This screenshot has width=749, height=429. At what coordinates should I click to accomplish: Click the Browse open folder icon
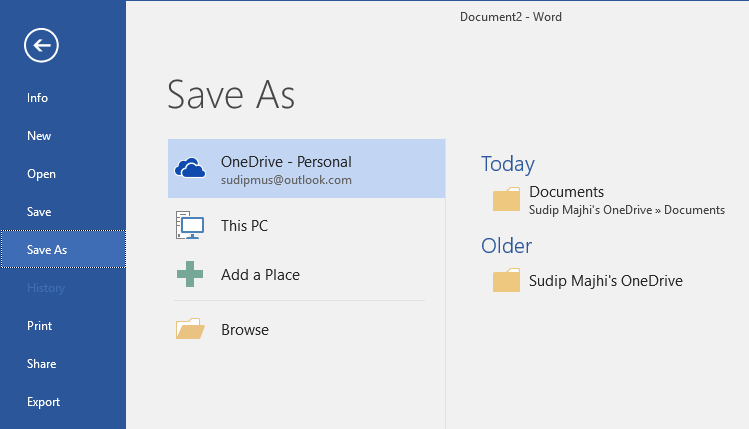pyautogui.click(x=190, y=329)
